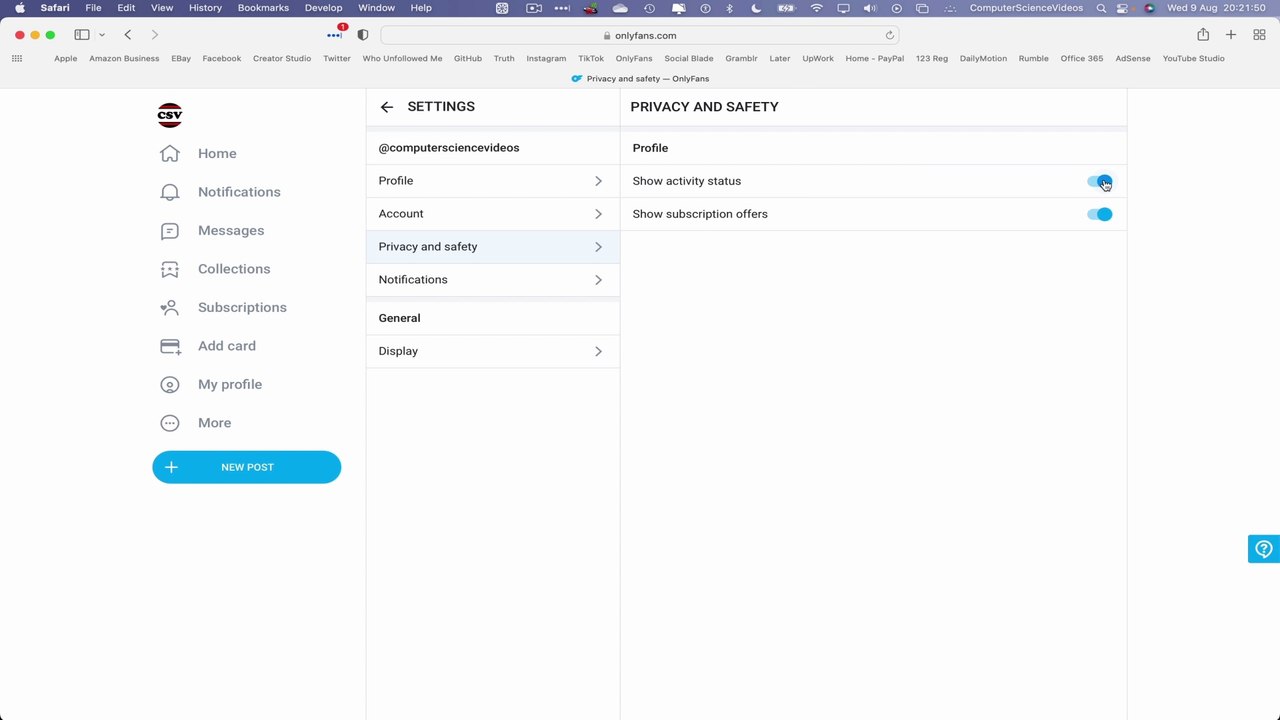Click the onlyfans.com address bar

pyautogui.click(x=640, y=35)
